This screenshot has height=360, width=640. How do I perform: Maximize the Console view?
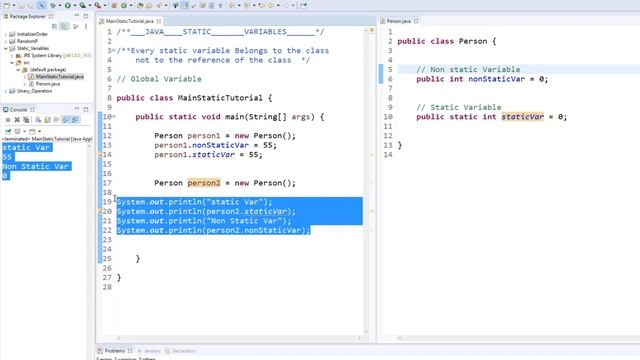[x=86, y=109]
